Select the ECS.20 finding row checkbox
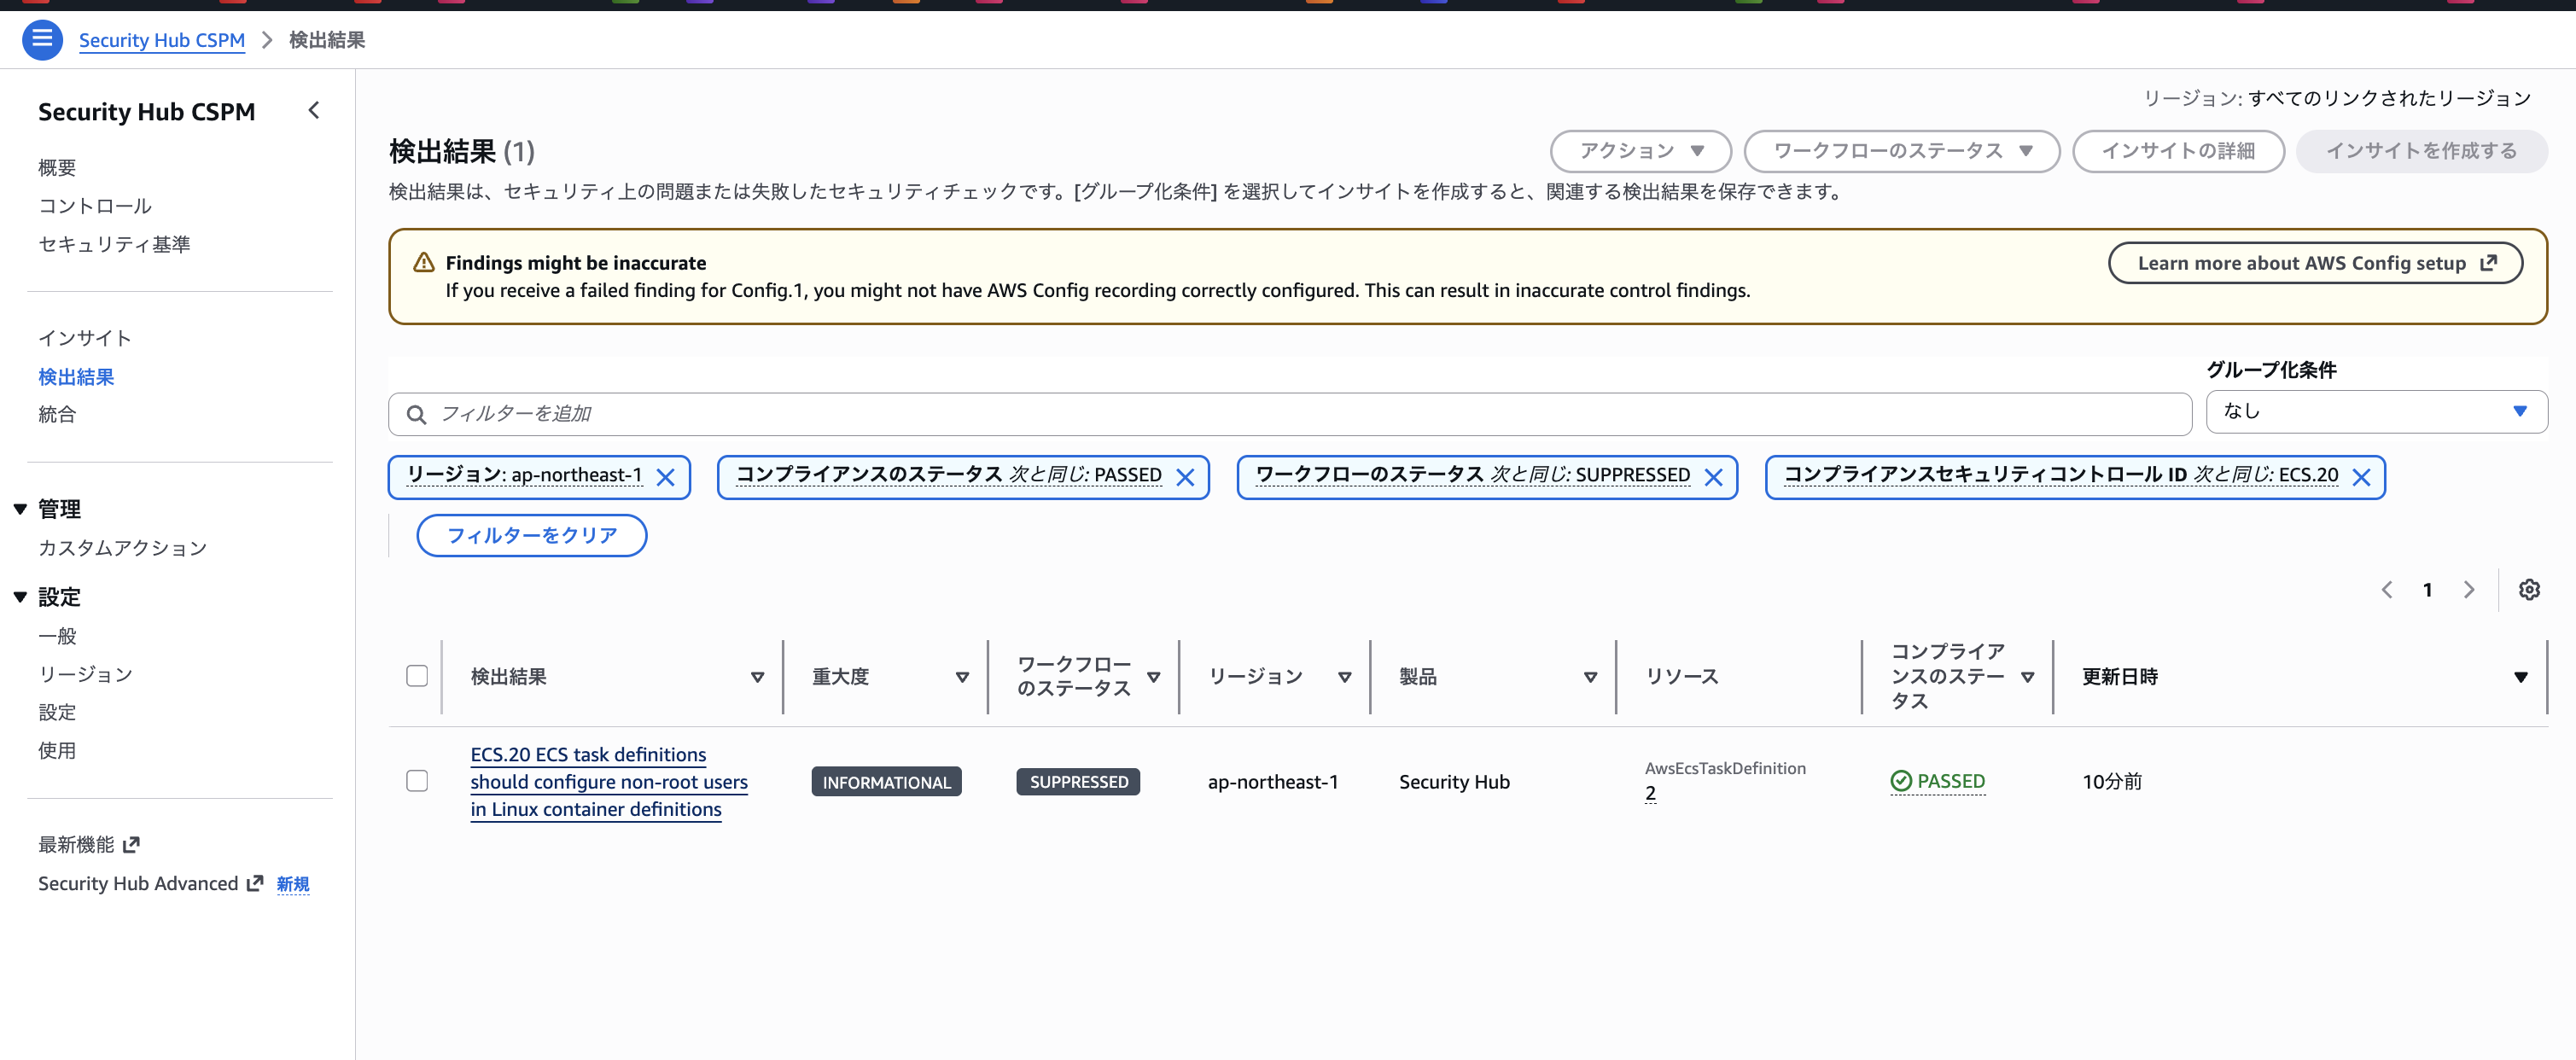Screen dimensions: 2576x1060 (417, 781)
